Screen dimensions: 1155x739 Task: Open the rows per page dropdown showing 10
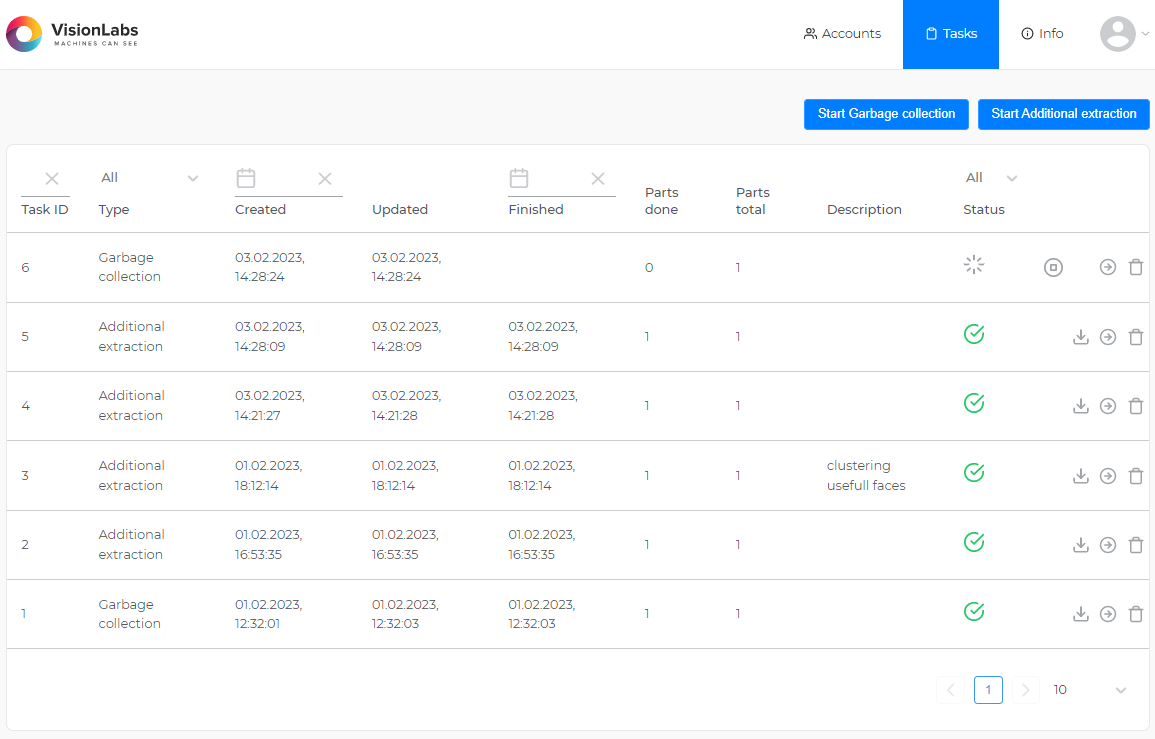pyautogui.click(x=1089, y=690)
